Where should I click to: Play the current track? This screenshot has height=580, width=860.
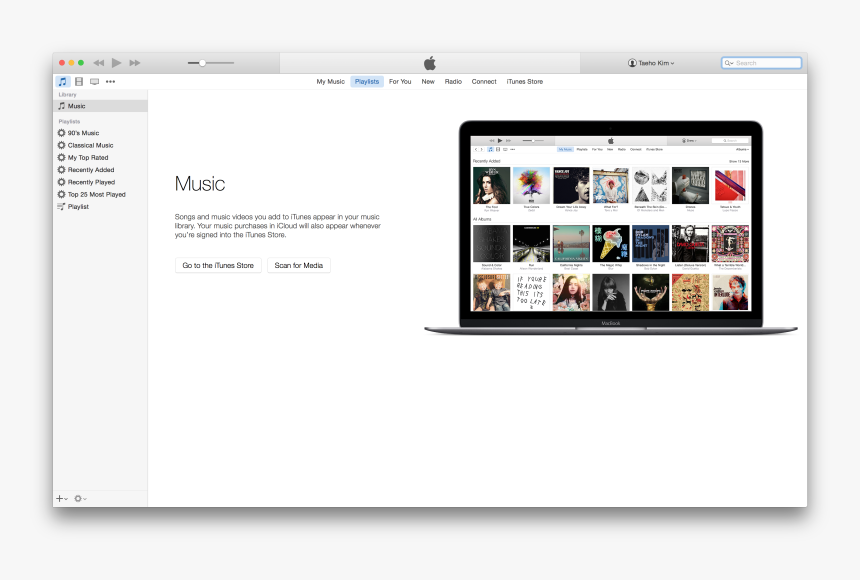pyautogui.click(x=116, y=62)
